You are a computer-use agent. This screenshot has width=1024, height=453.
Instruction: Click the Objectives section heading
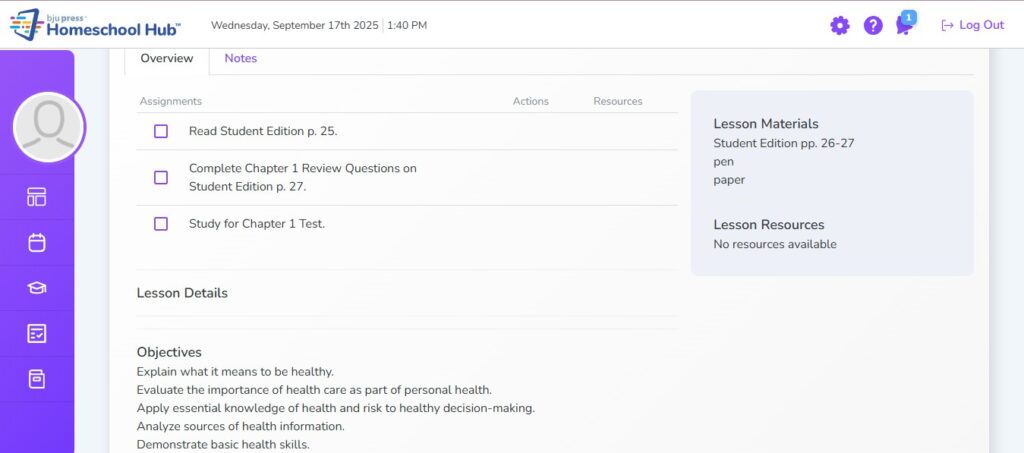(169, 352)
